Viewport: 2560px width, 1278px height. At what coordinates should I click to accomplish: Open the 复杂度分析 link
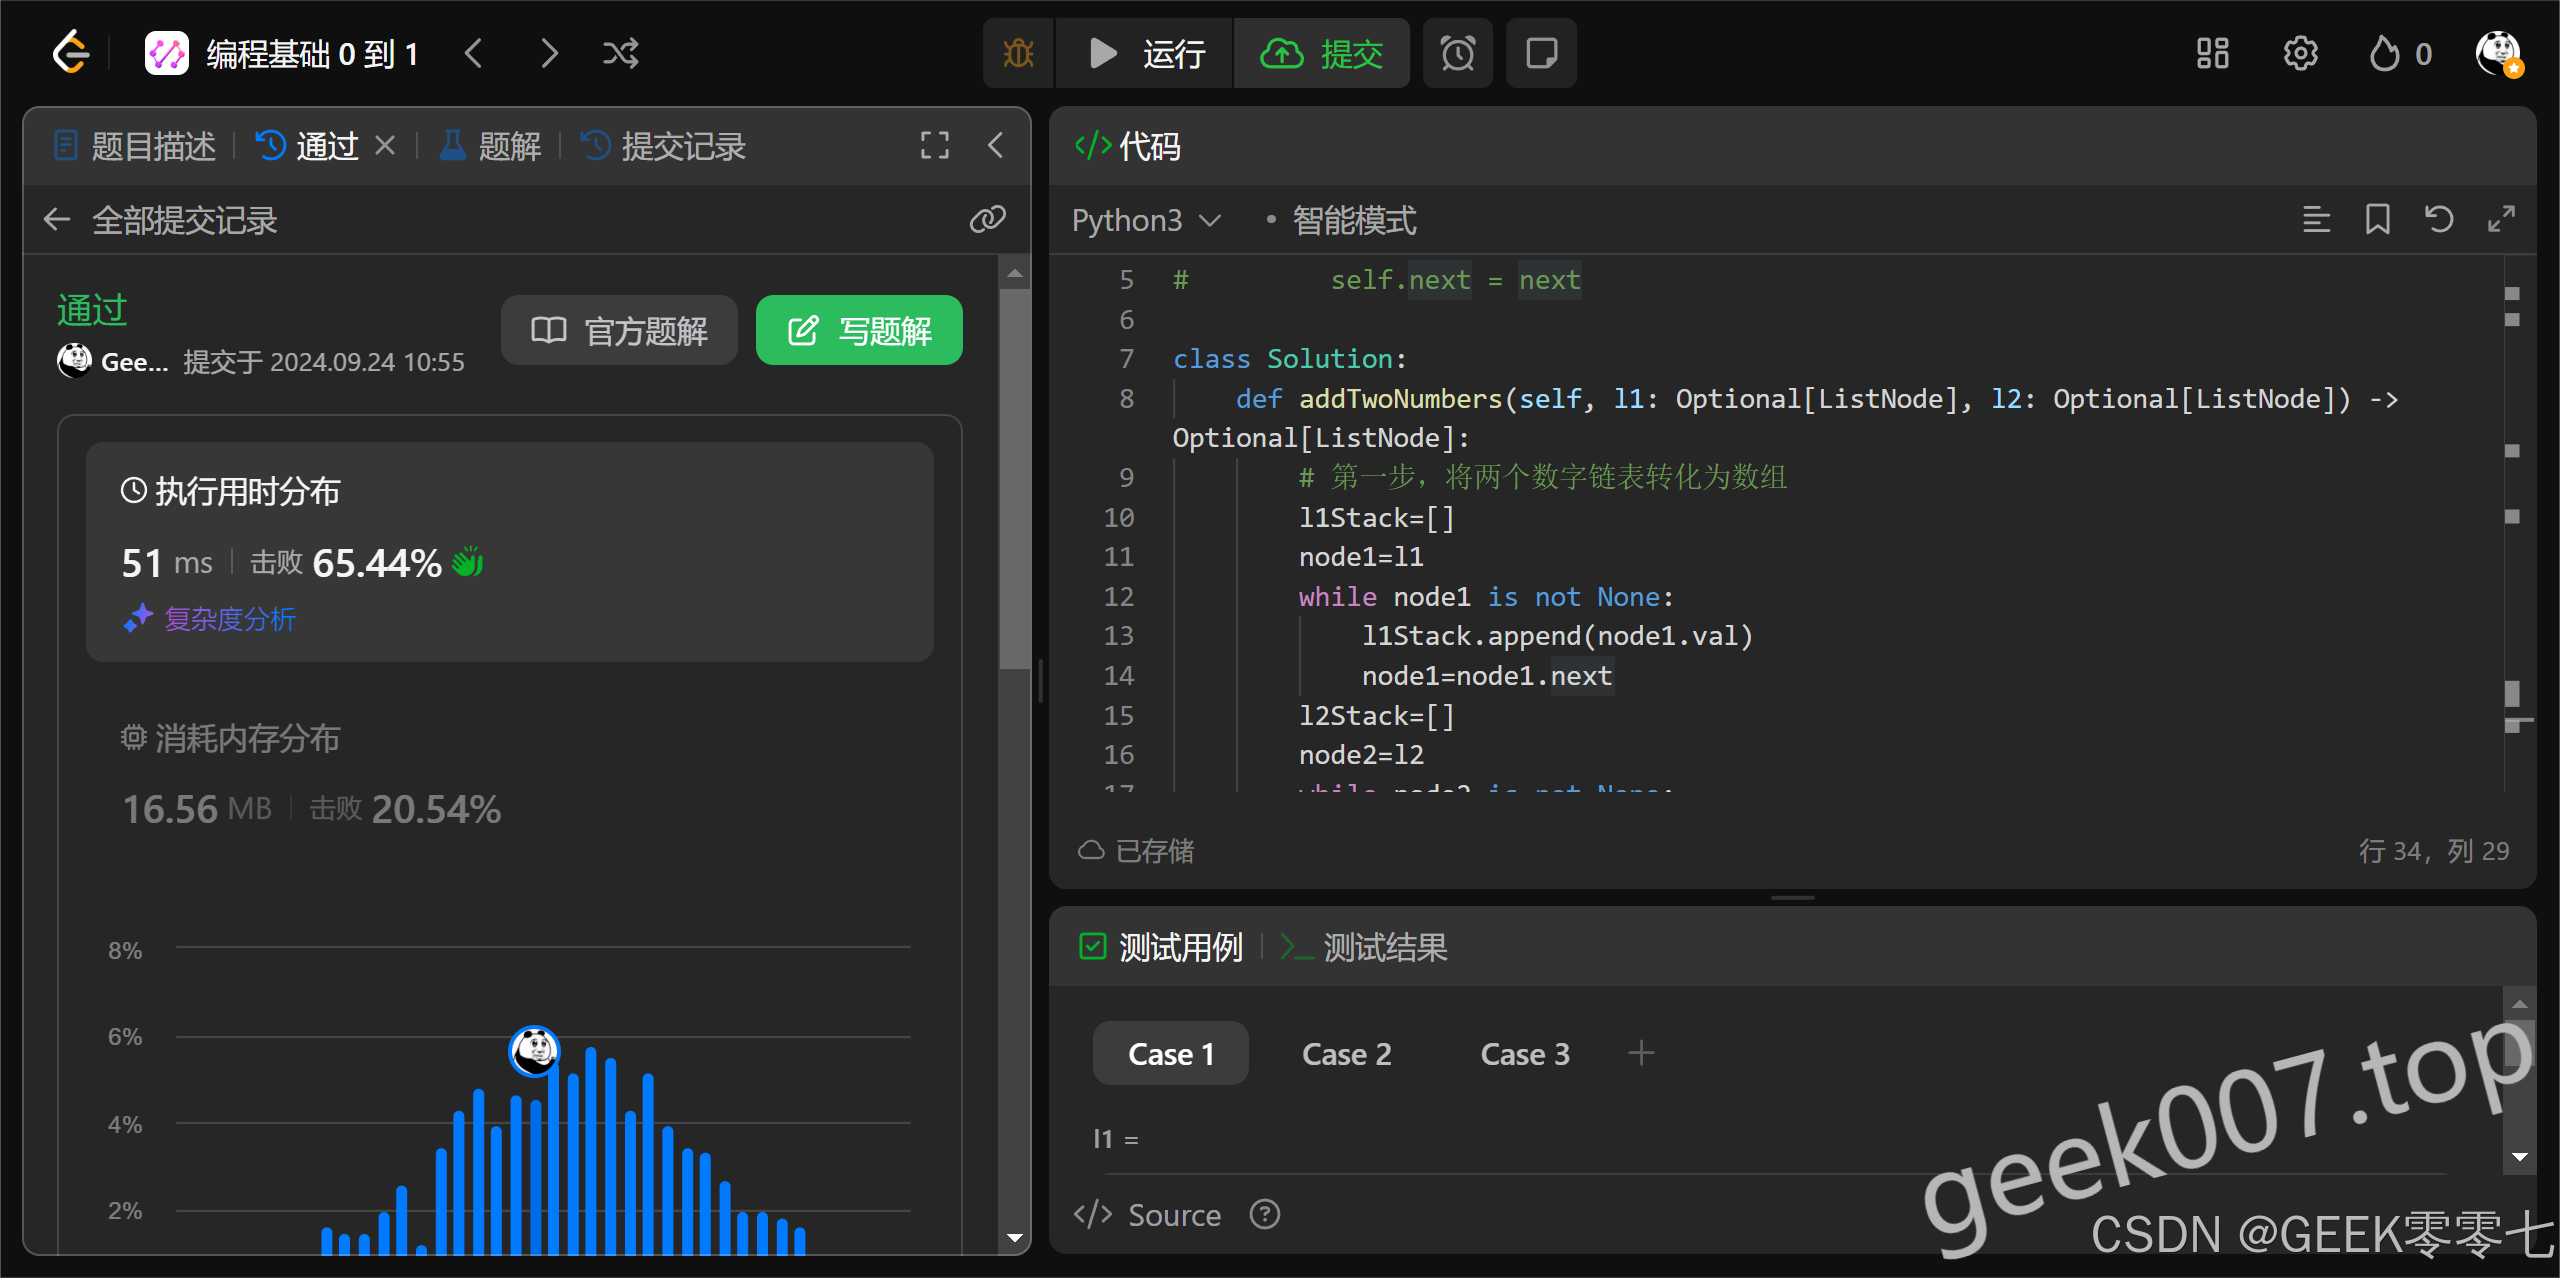point(229,619)
